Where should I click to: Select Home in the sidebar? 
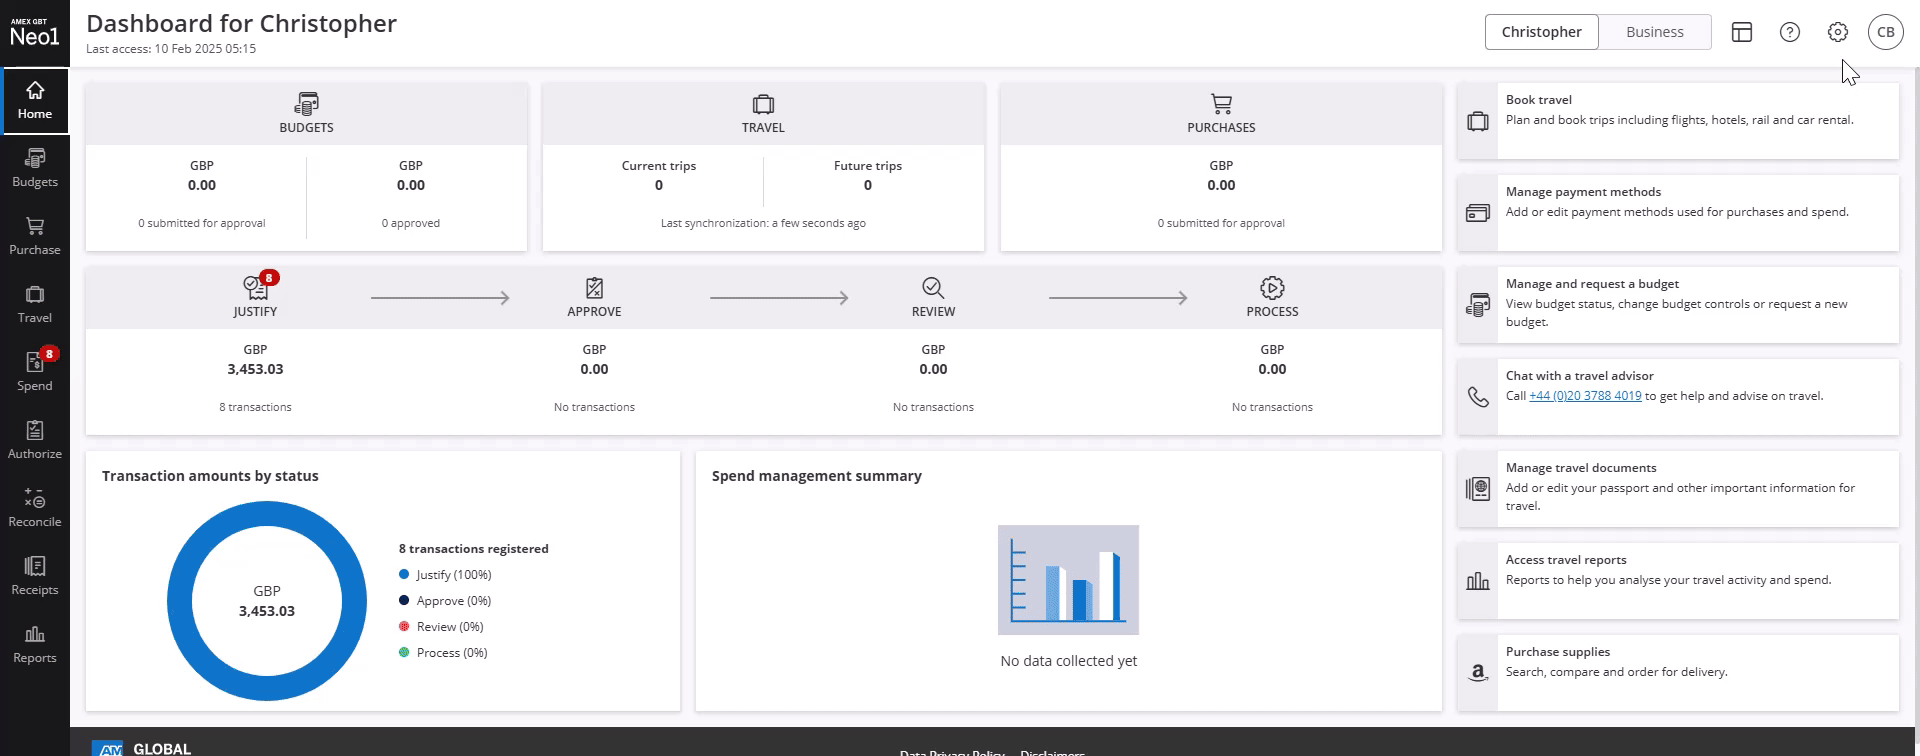[35, 100]
